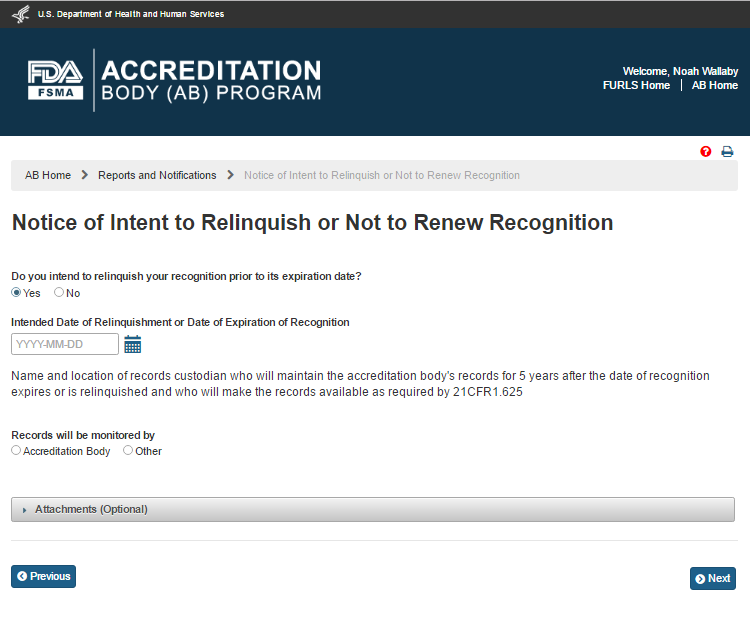Image resolution: width=750 pixels, height=617 pixels.
Task: Click the Next button
Action: pyautogui.click(x=713, y=578)
